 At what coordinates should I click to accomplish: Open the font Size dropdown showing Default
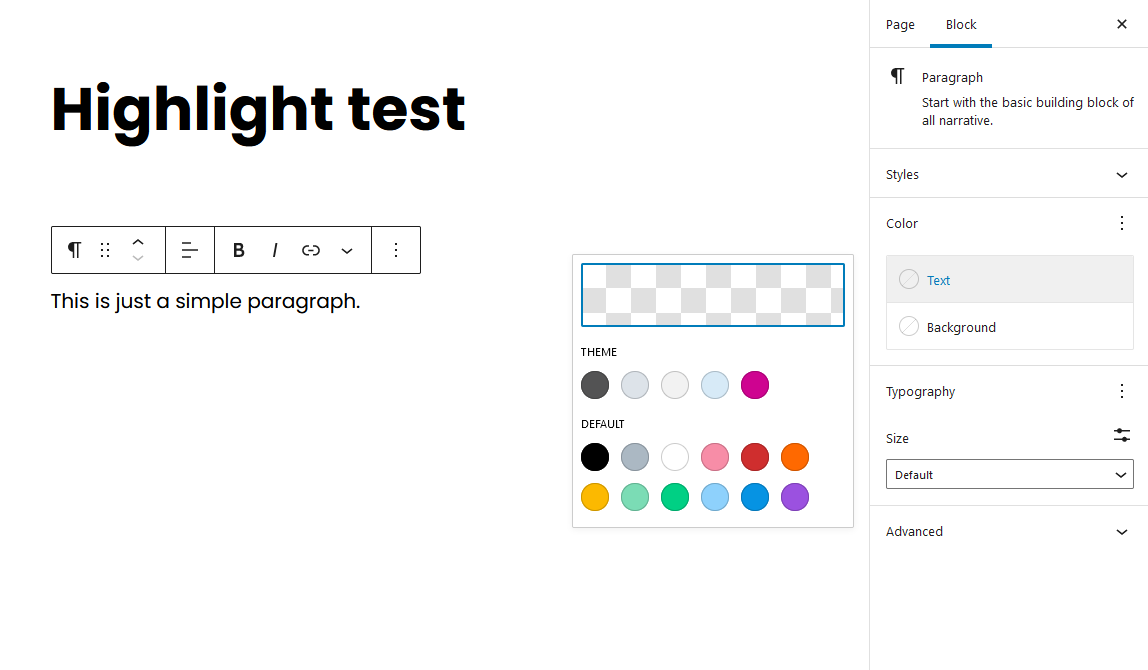[x=1009, y=474]
